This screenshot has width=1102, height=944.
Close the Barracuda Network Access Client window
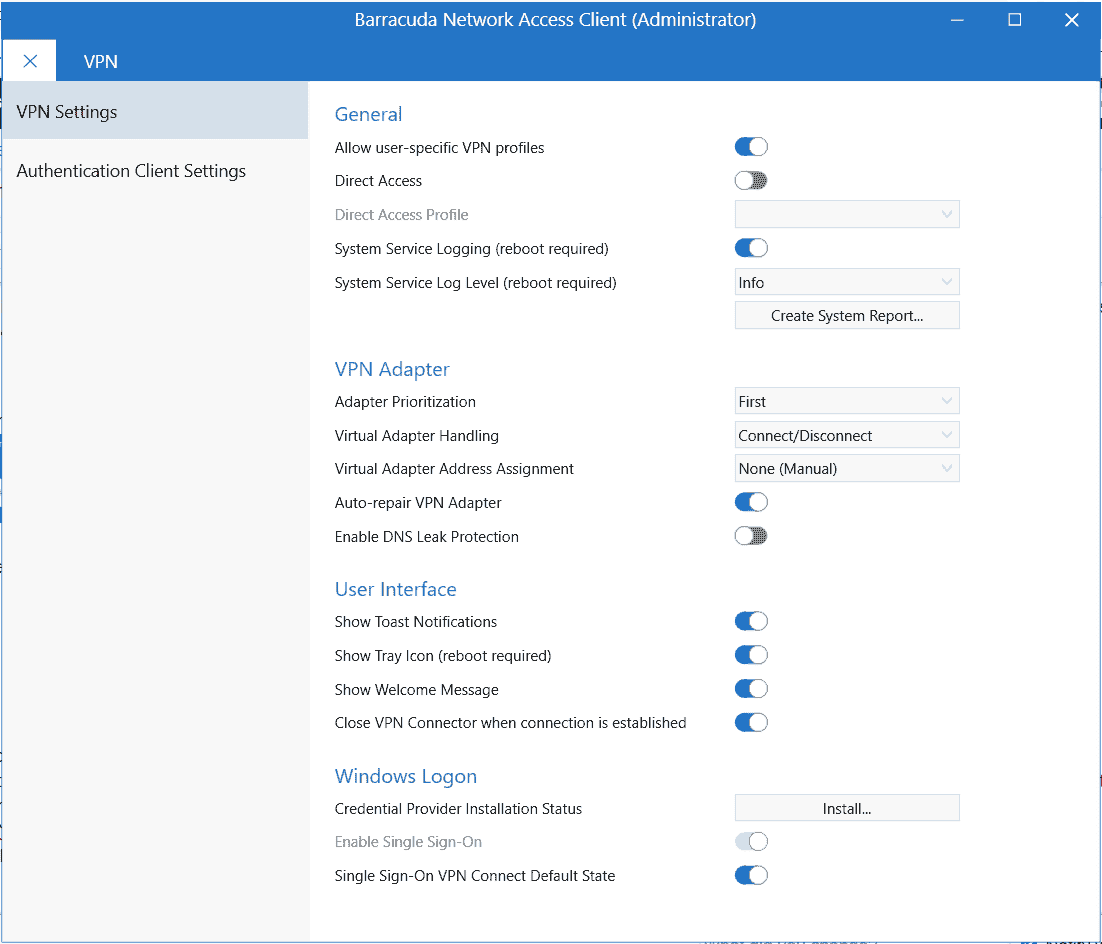(1071, 20)
